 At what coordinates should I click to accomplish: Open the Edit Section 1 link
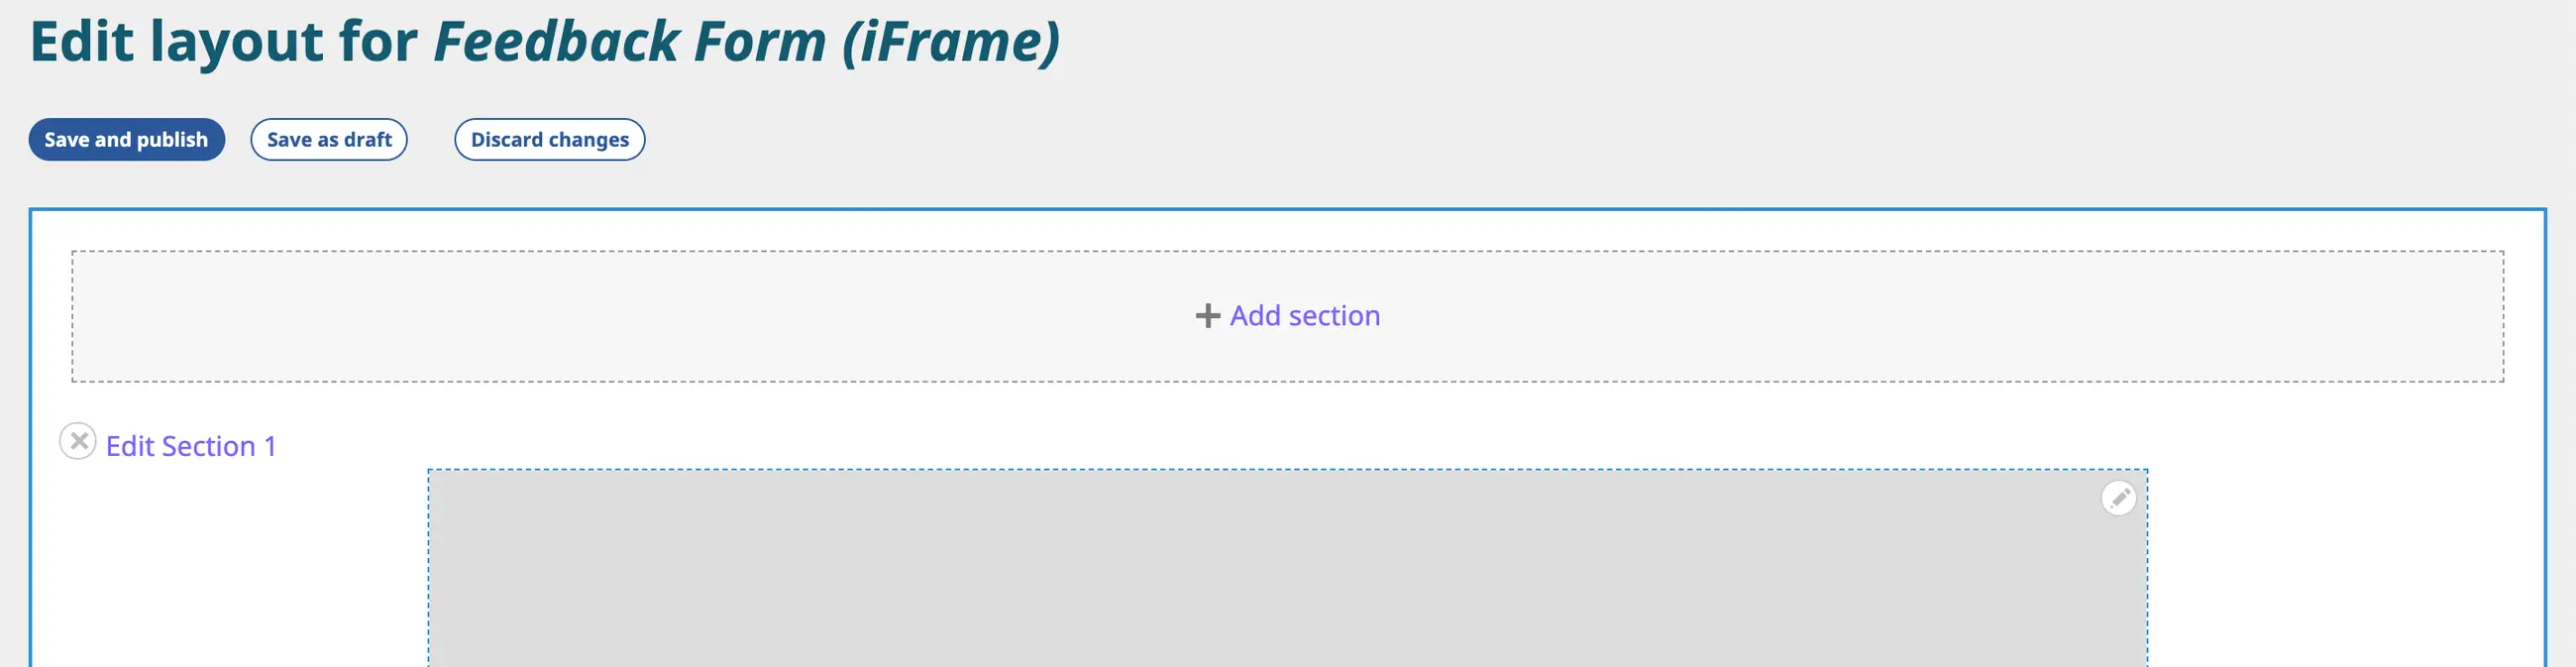click(x=191, y=446)
